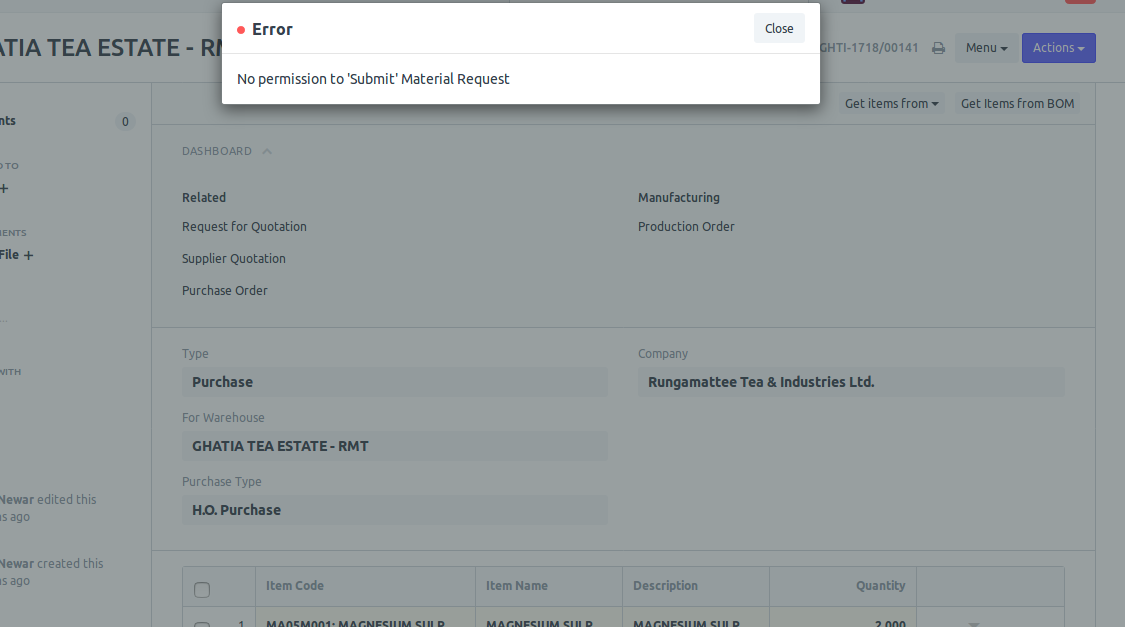This screenshot has width=1125, height=627.
Task: Open attachments by clicking the Attach File plus icon
Action: 30,255
